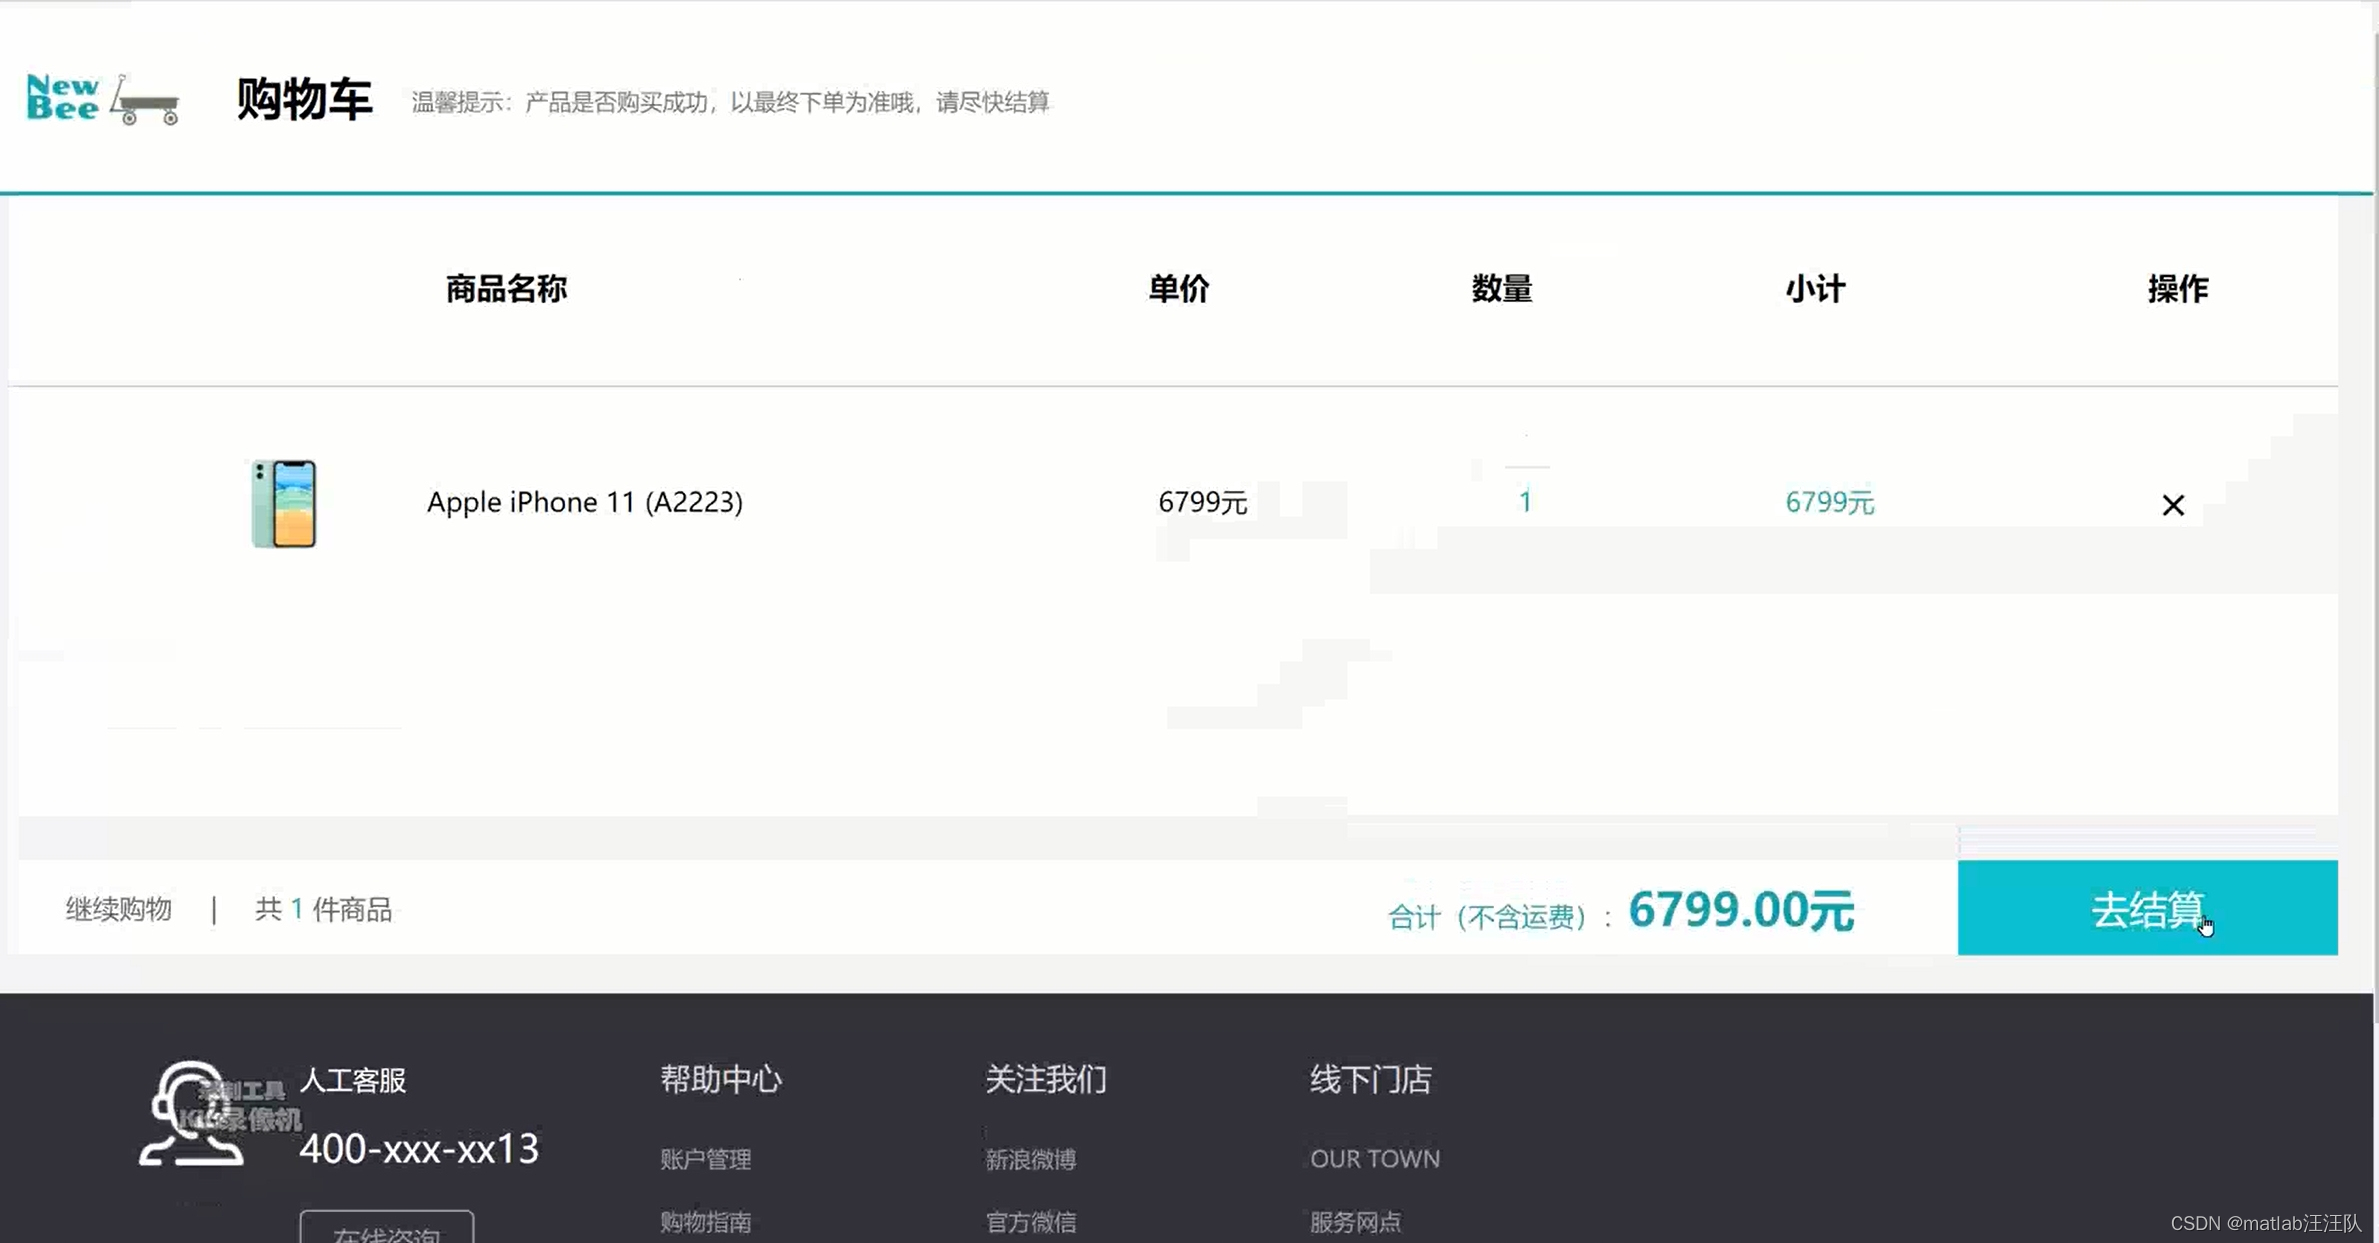Open 账户管理 in the footer
This screenshot has width=2379, height=1243.
point(705,1159)
